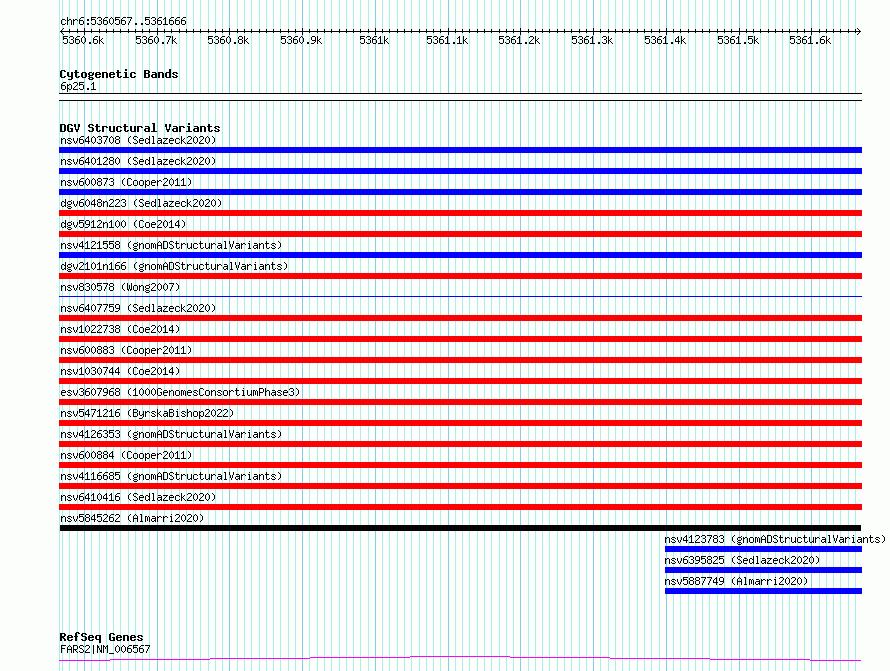This screenshot has width=890, height=671.
Task: Open the nsv600873 (Cooper2011) variant label
Action: pos(126,182)
